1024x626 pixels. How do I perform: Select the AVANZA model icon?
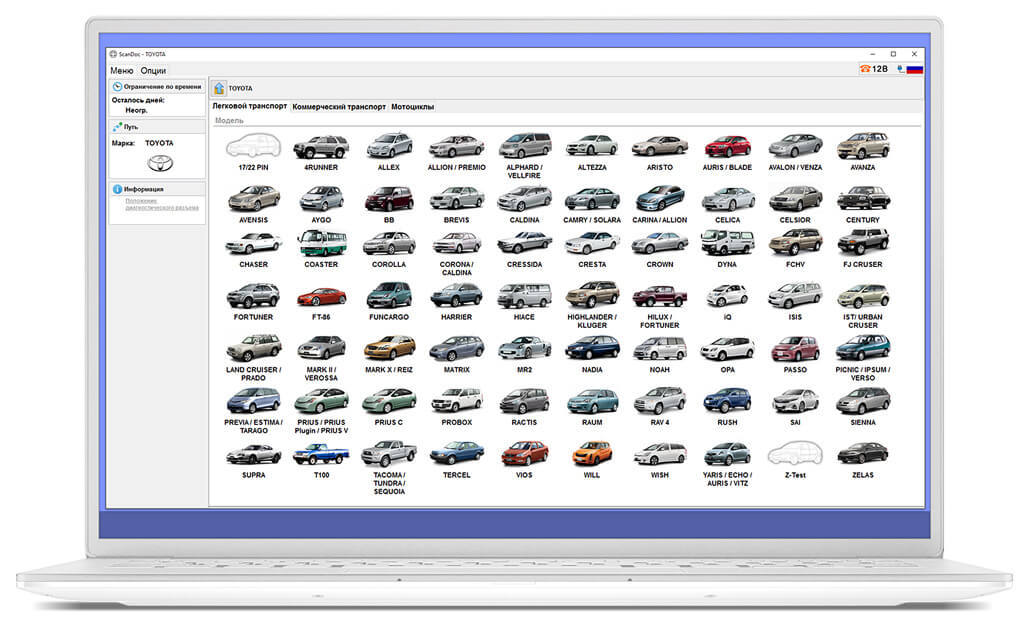tap(863, 146)
